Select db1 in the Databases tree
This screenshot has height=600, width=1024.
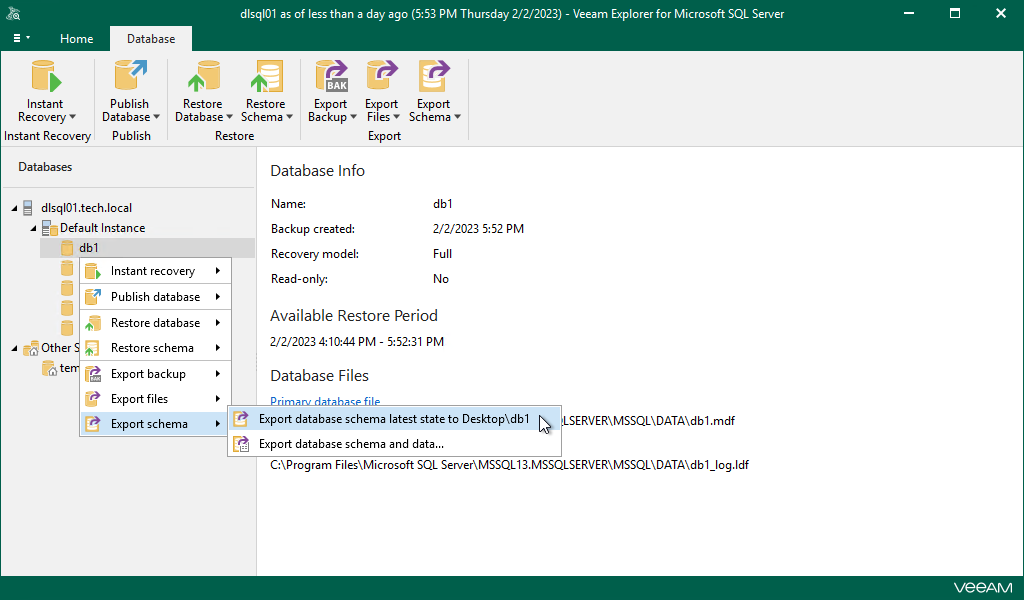click(89, 248)
